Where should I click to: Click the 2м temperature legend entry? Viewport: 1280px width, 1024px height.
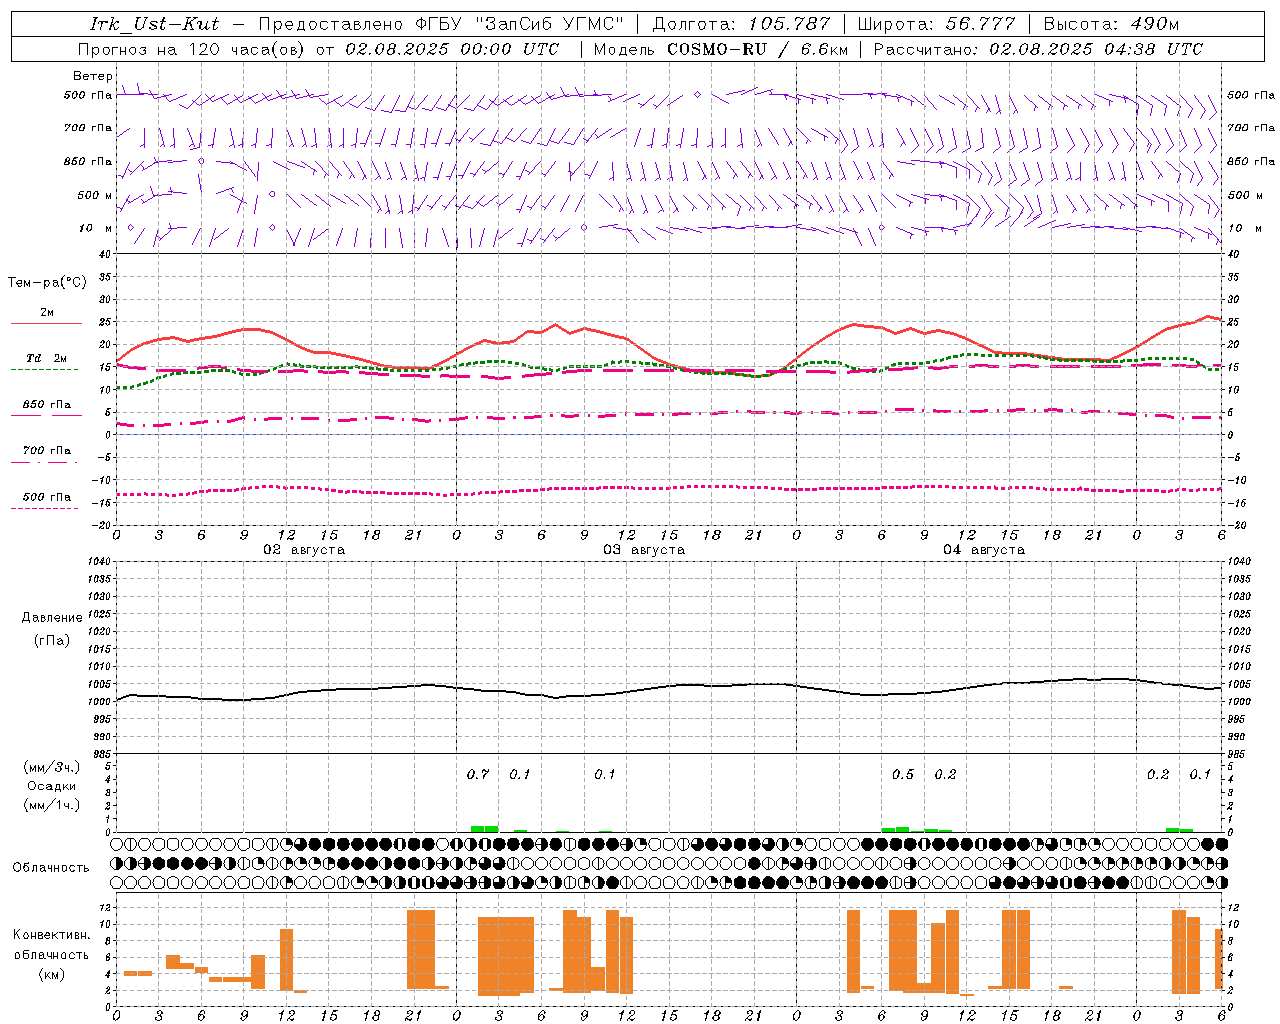47,313
